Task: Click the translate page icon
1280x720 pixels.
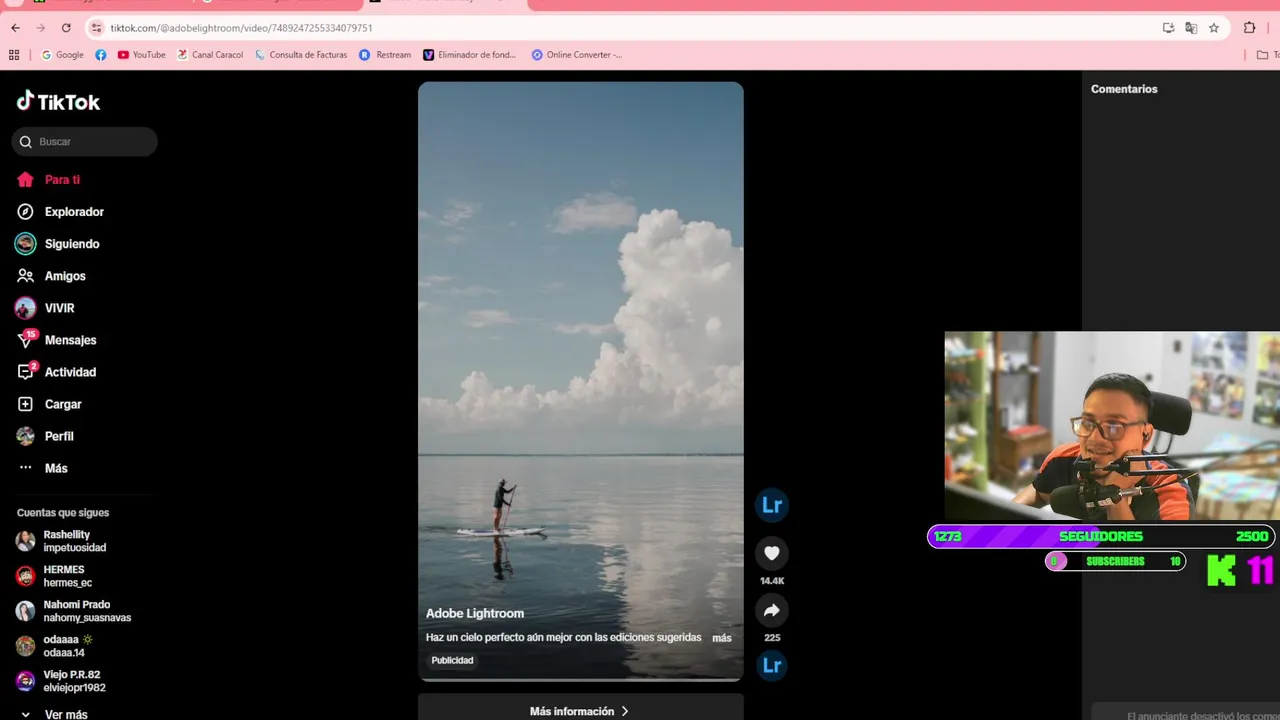Action: tap(1191, 28)
